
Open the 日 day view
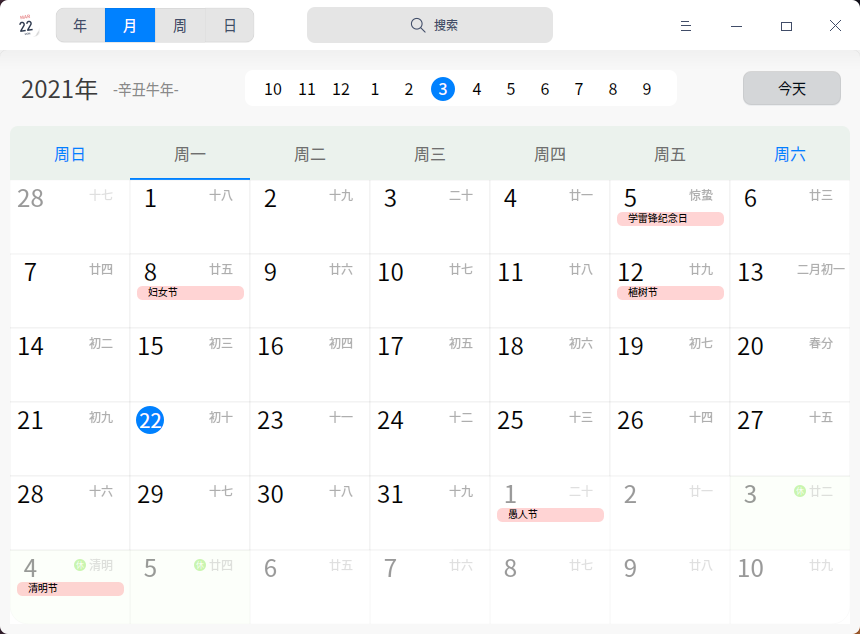229,25
